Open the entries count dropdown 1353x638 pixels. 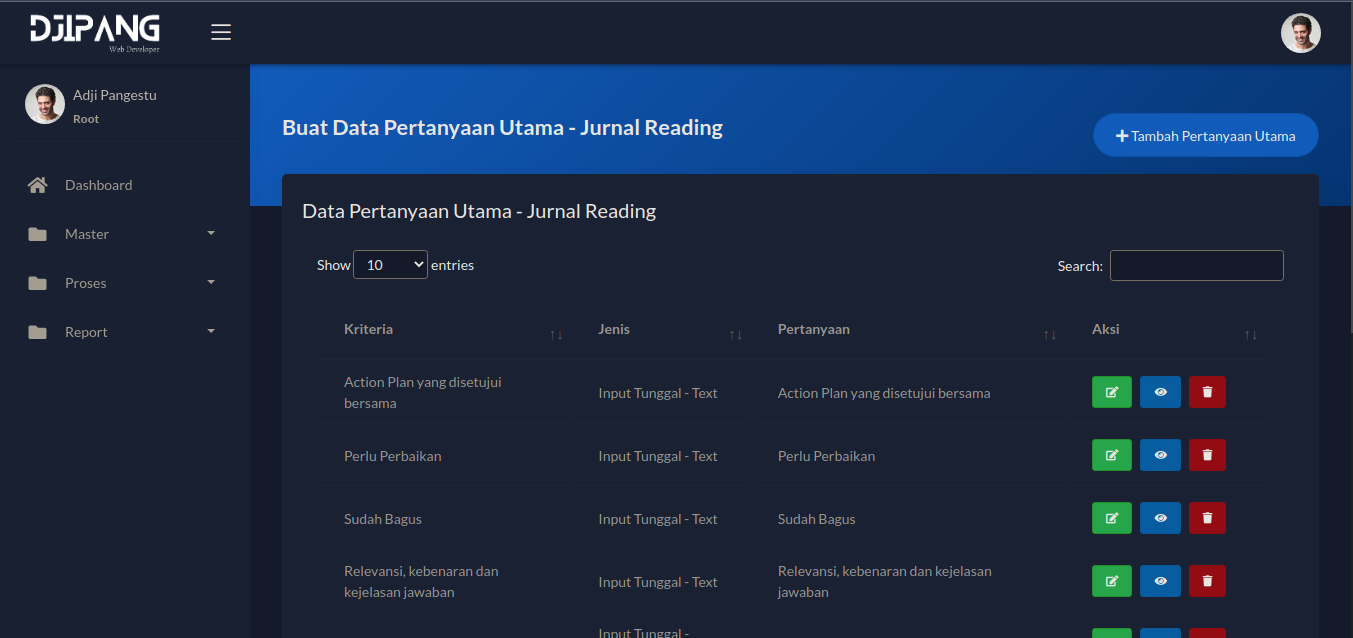tap(390, 265)
